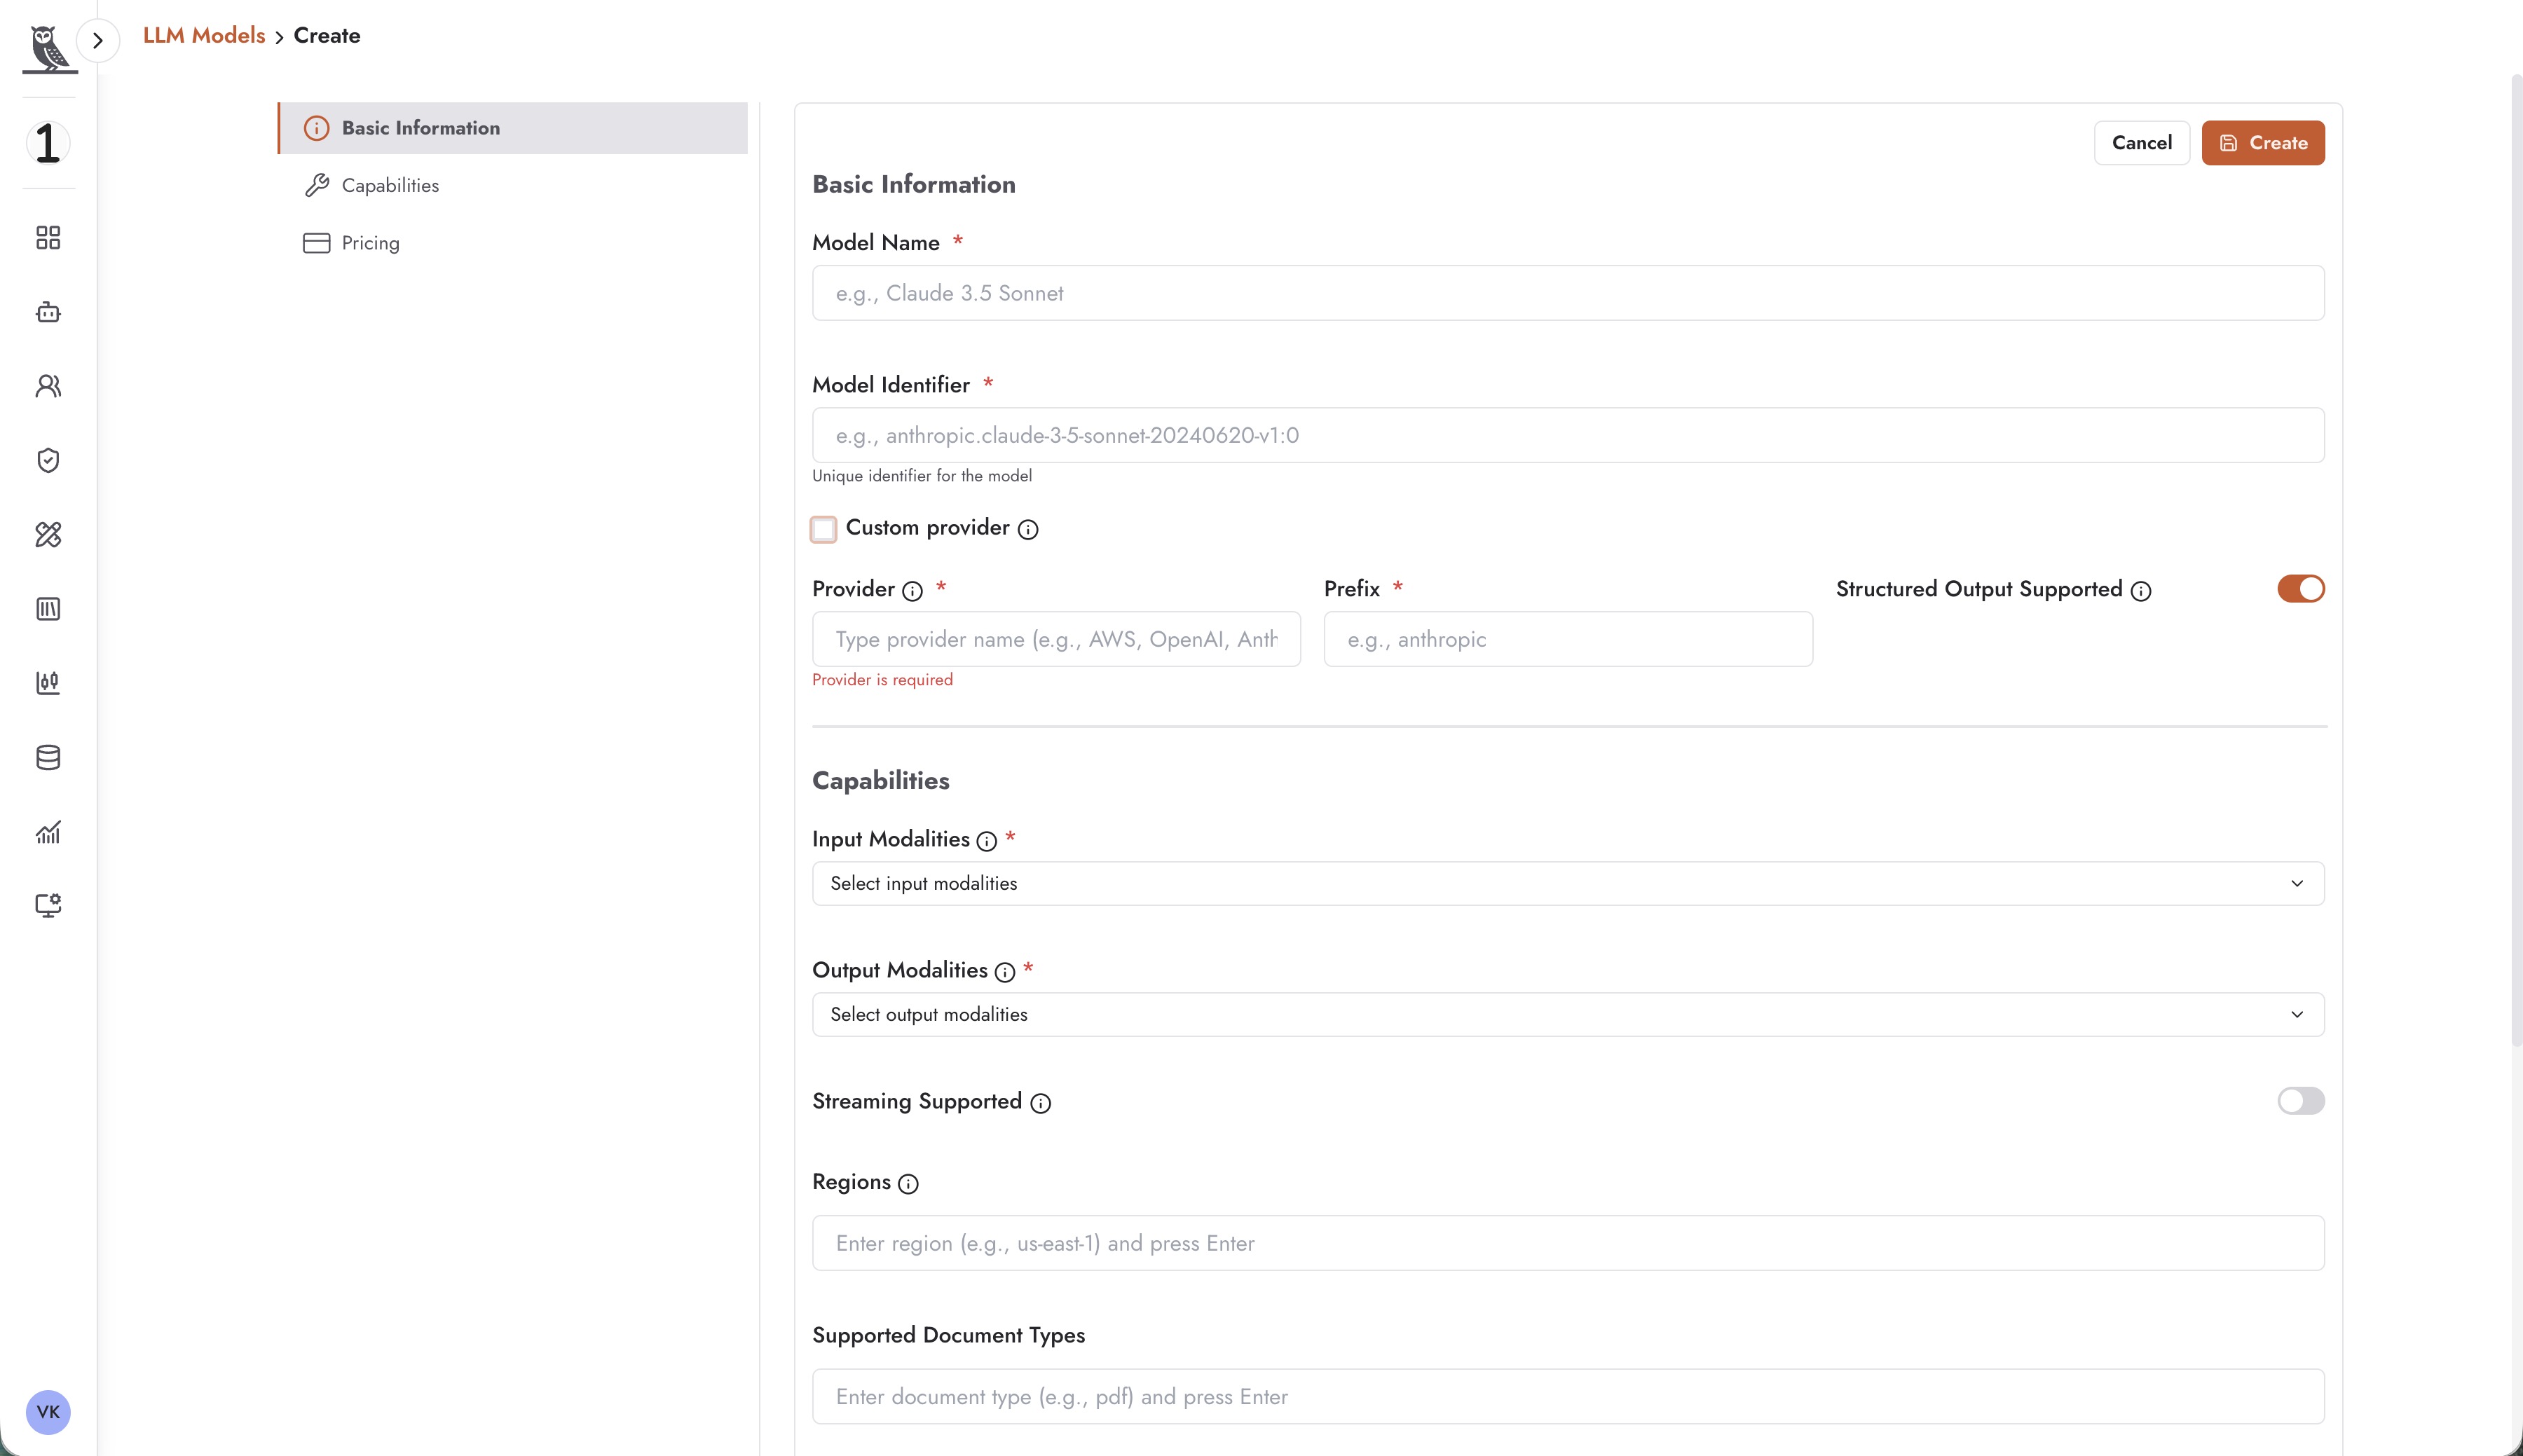Screen dimensions: 2523x1456
Task: Open the shield guardrails icon in sidebar
Action: [48, 460]
